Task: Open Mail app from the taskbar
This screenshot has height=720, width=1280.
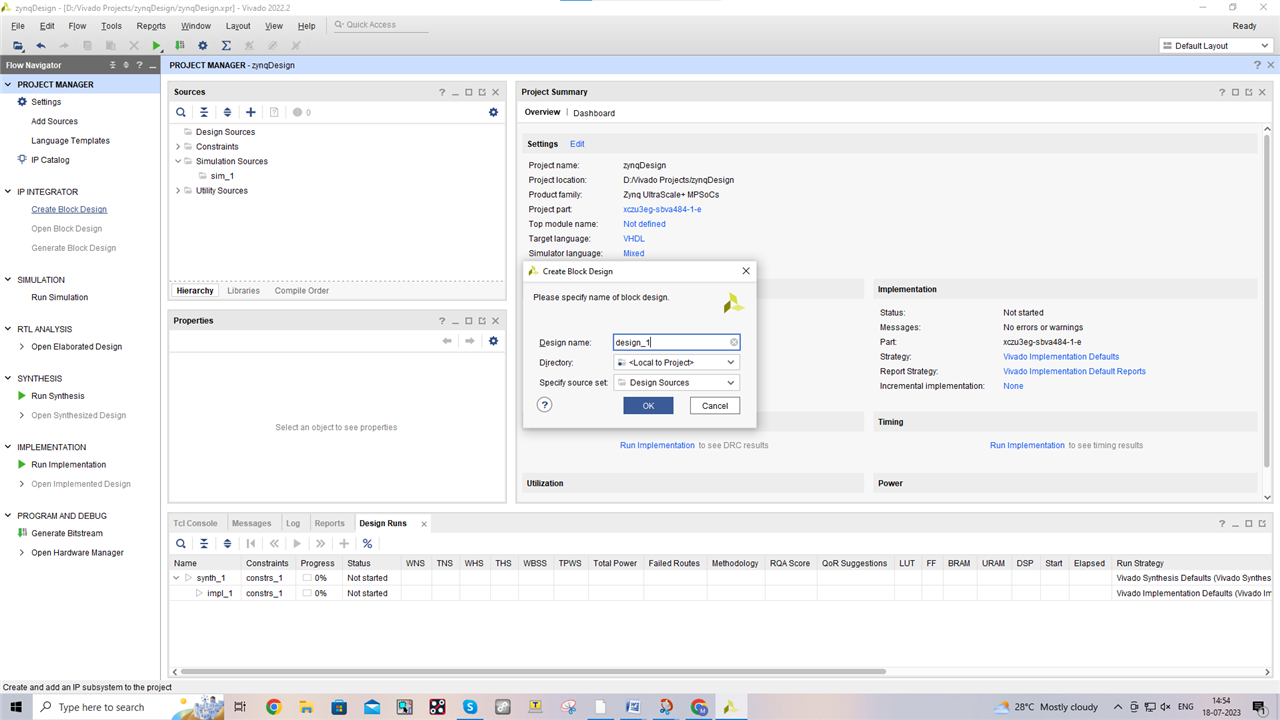Action: pyautogui.click(x=372, y=707)
